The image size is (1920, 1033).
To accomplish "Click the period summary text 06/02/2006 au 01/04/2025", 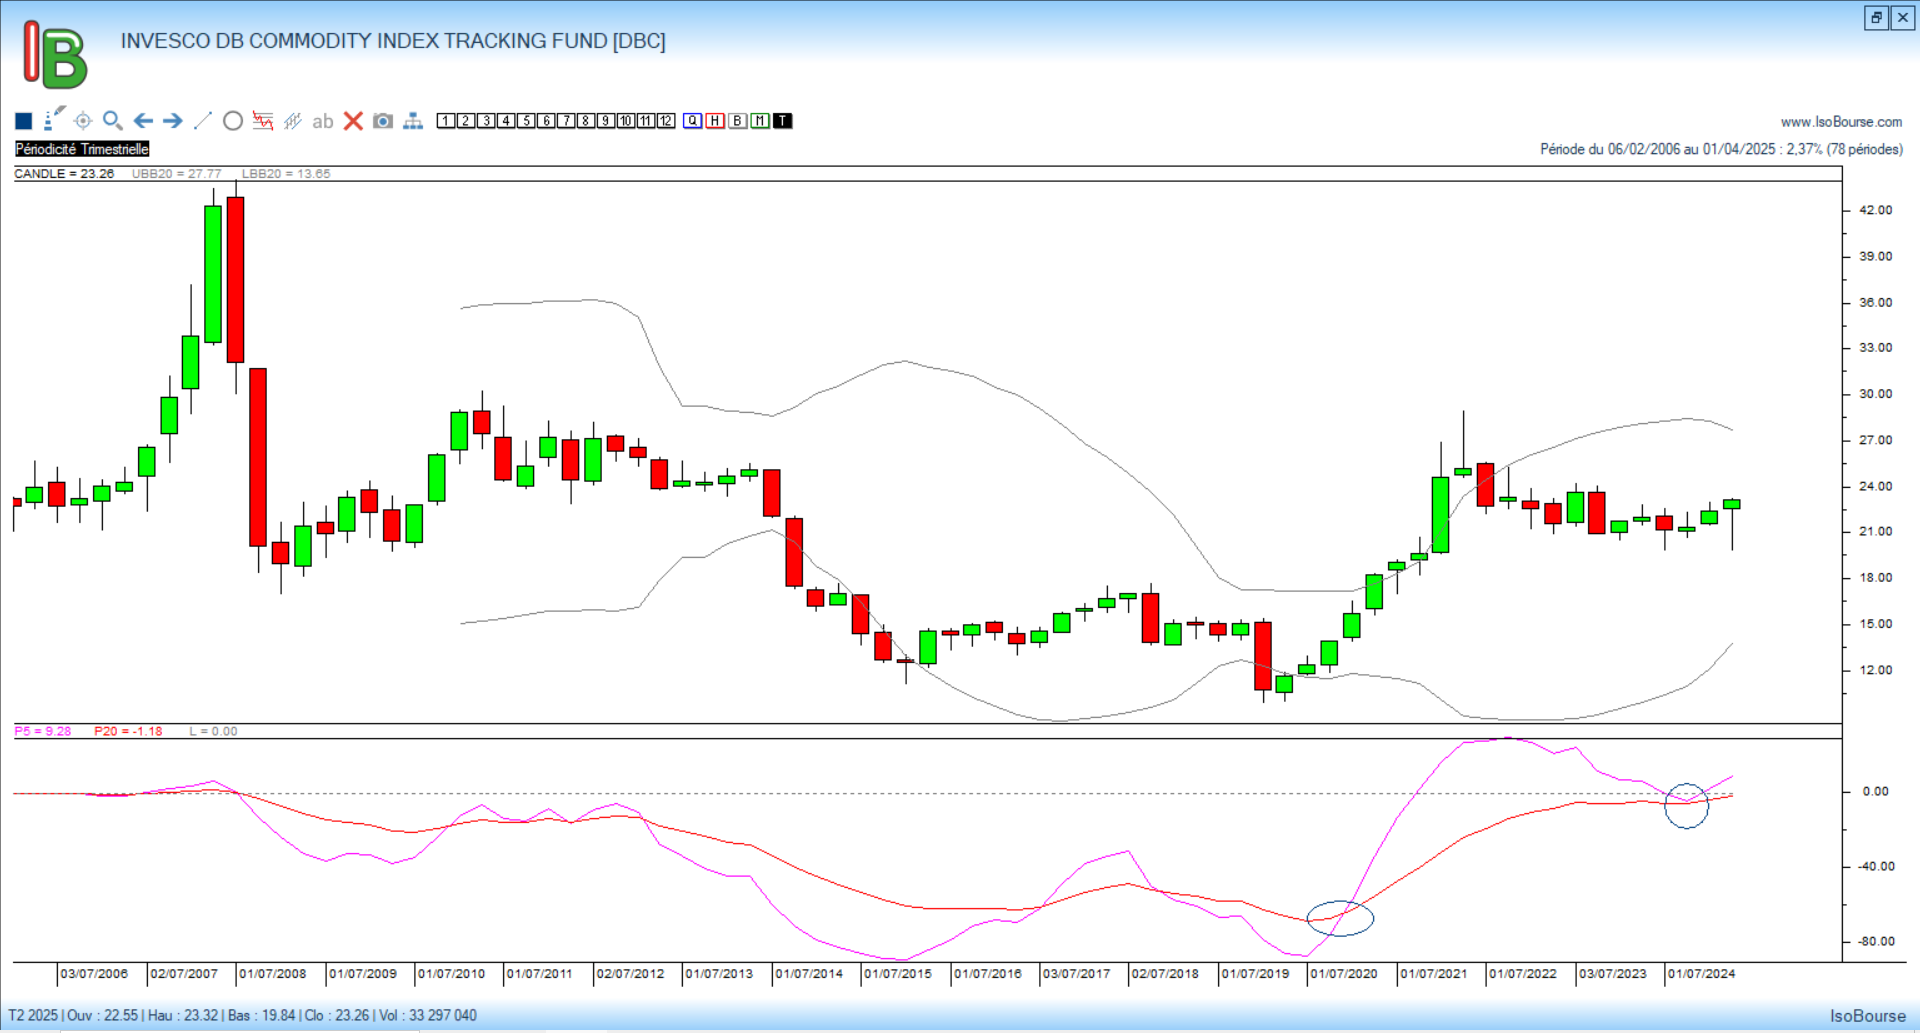I will point(1721,149).
